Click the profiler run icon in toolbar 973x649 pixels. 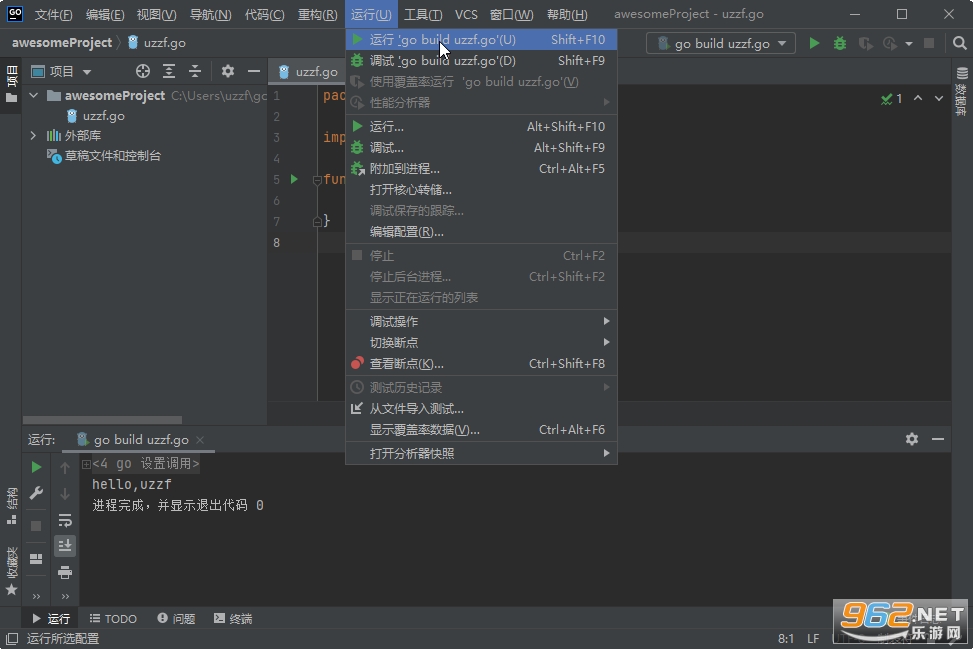point(890,43)
